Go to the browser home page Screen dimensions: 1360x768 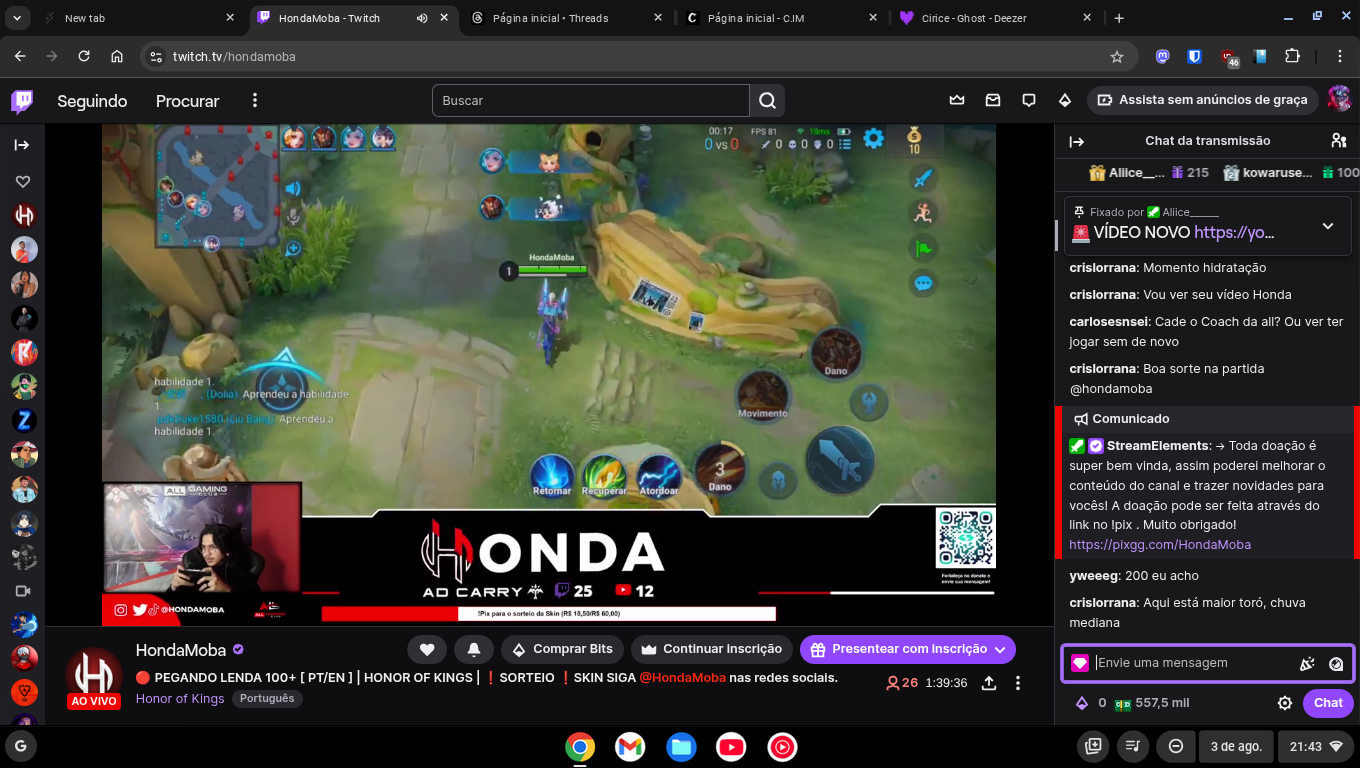point(117,57)
